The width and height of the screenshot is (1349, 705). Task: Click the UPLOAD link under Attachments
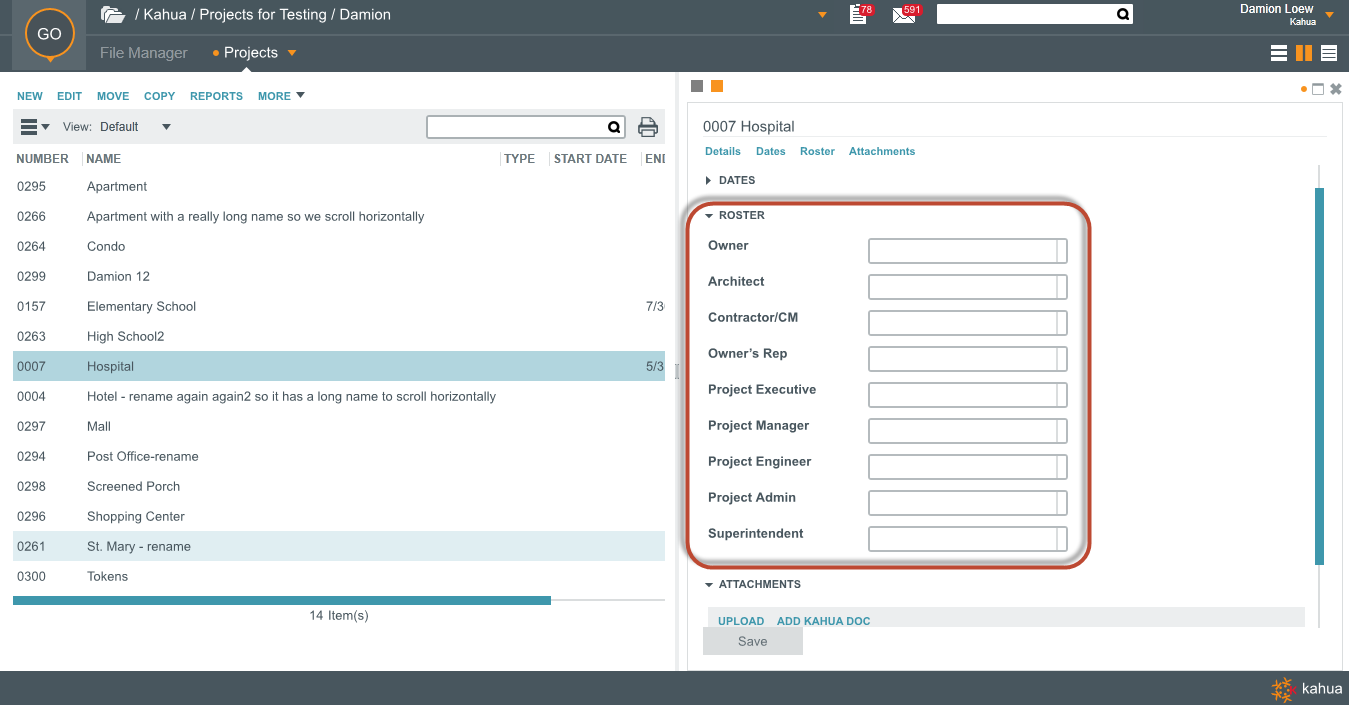point(740,621)
